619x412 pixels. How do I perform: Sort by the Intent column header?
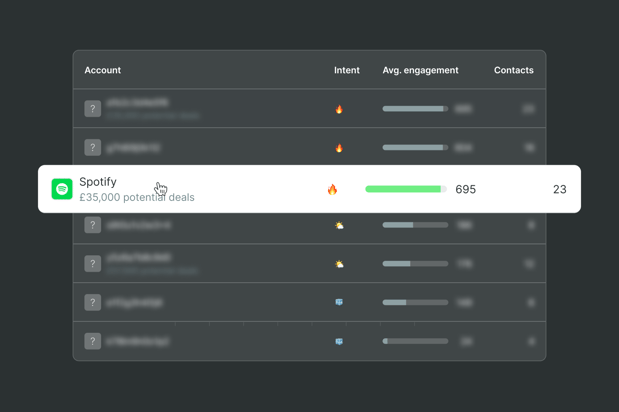tap(346, 70)
